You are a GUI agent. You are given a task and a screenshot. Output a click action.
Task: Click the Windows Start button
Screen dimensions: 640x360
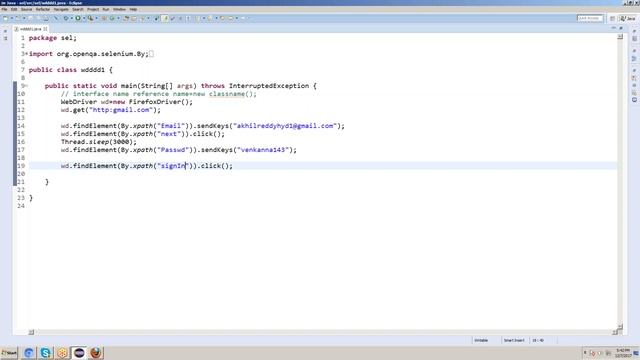9,353
